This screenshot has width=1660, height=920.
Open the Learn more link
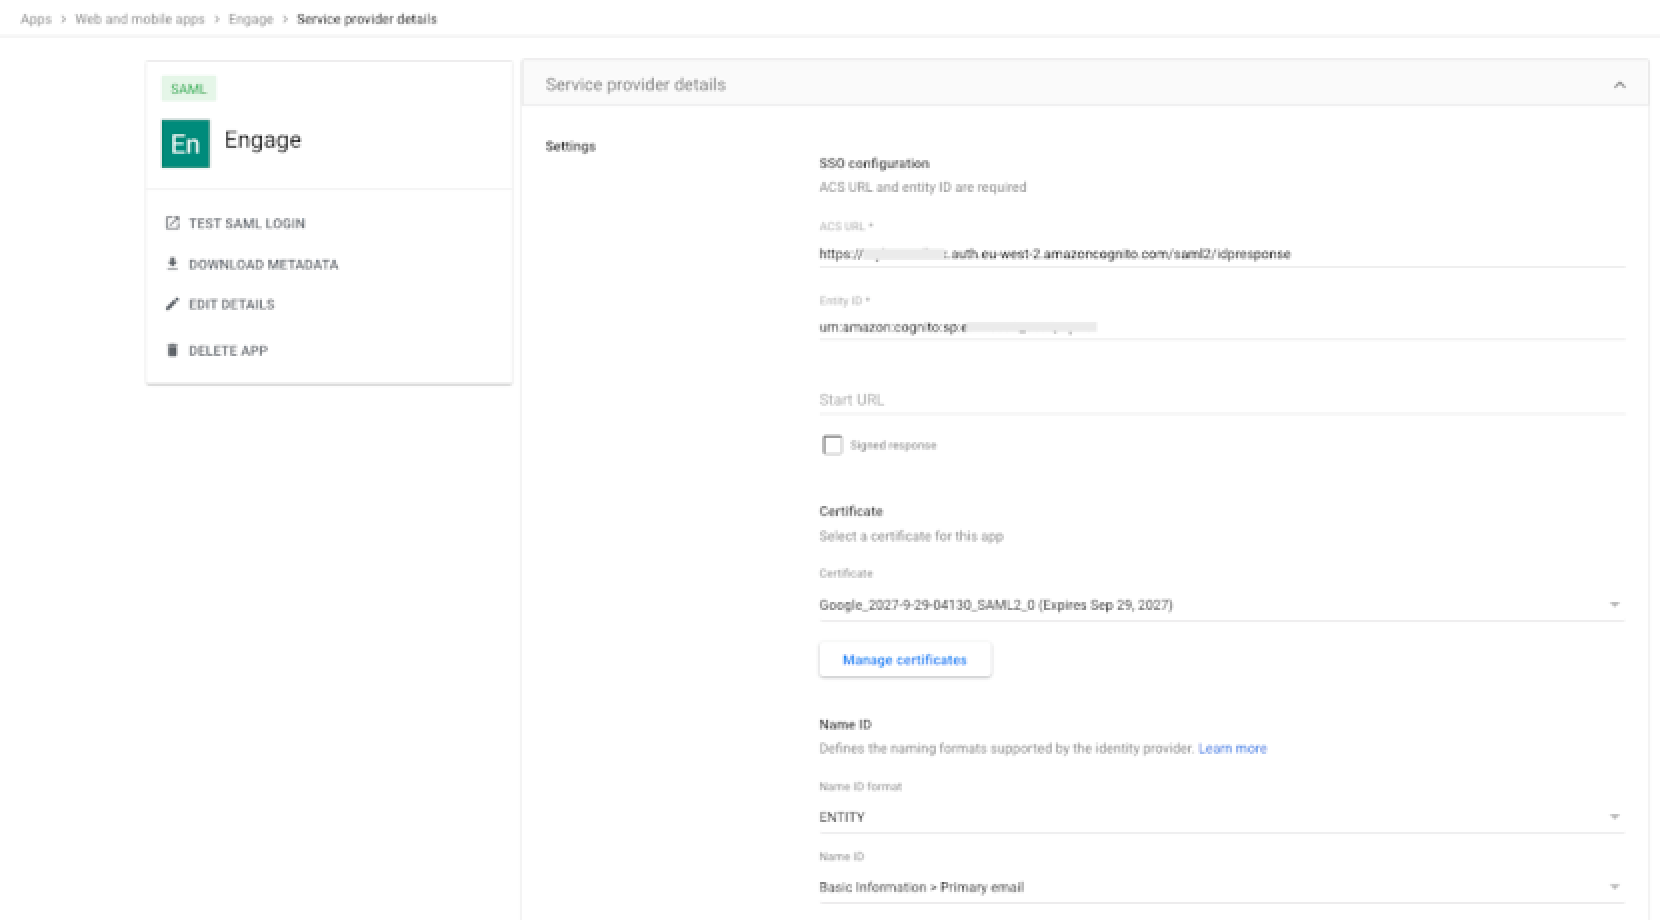1232,748
